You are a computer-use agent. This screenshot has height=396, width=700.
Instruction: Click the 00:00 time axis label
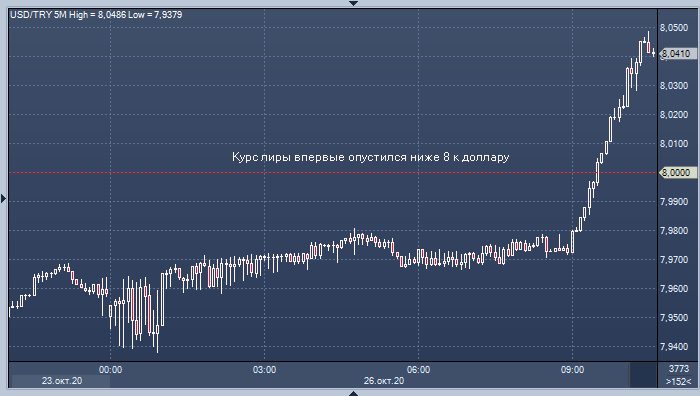[110, 370]
